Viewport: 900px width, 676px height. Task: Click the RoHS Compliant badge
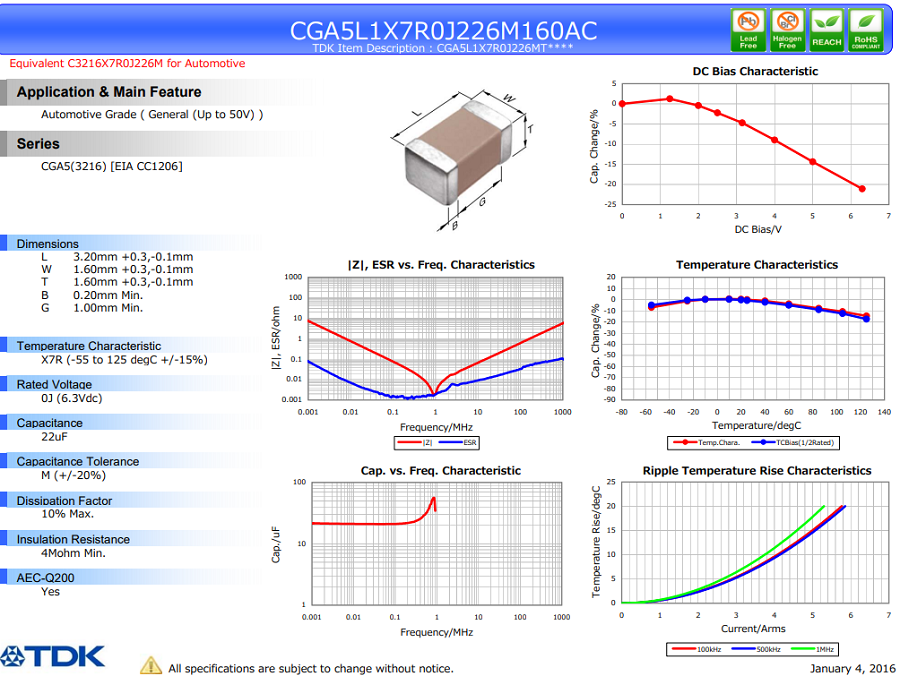click(866, 30)
